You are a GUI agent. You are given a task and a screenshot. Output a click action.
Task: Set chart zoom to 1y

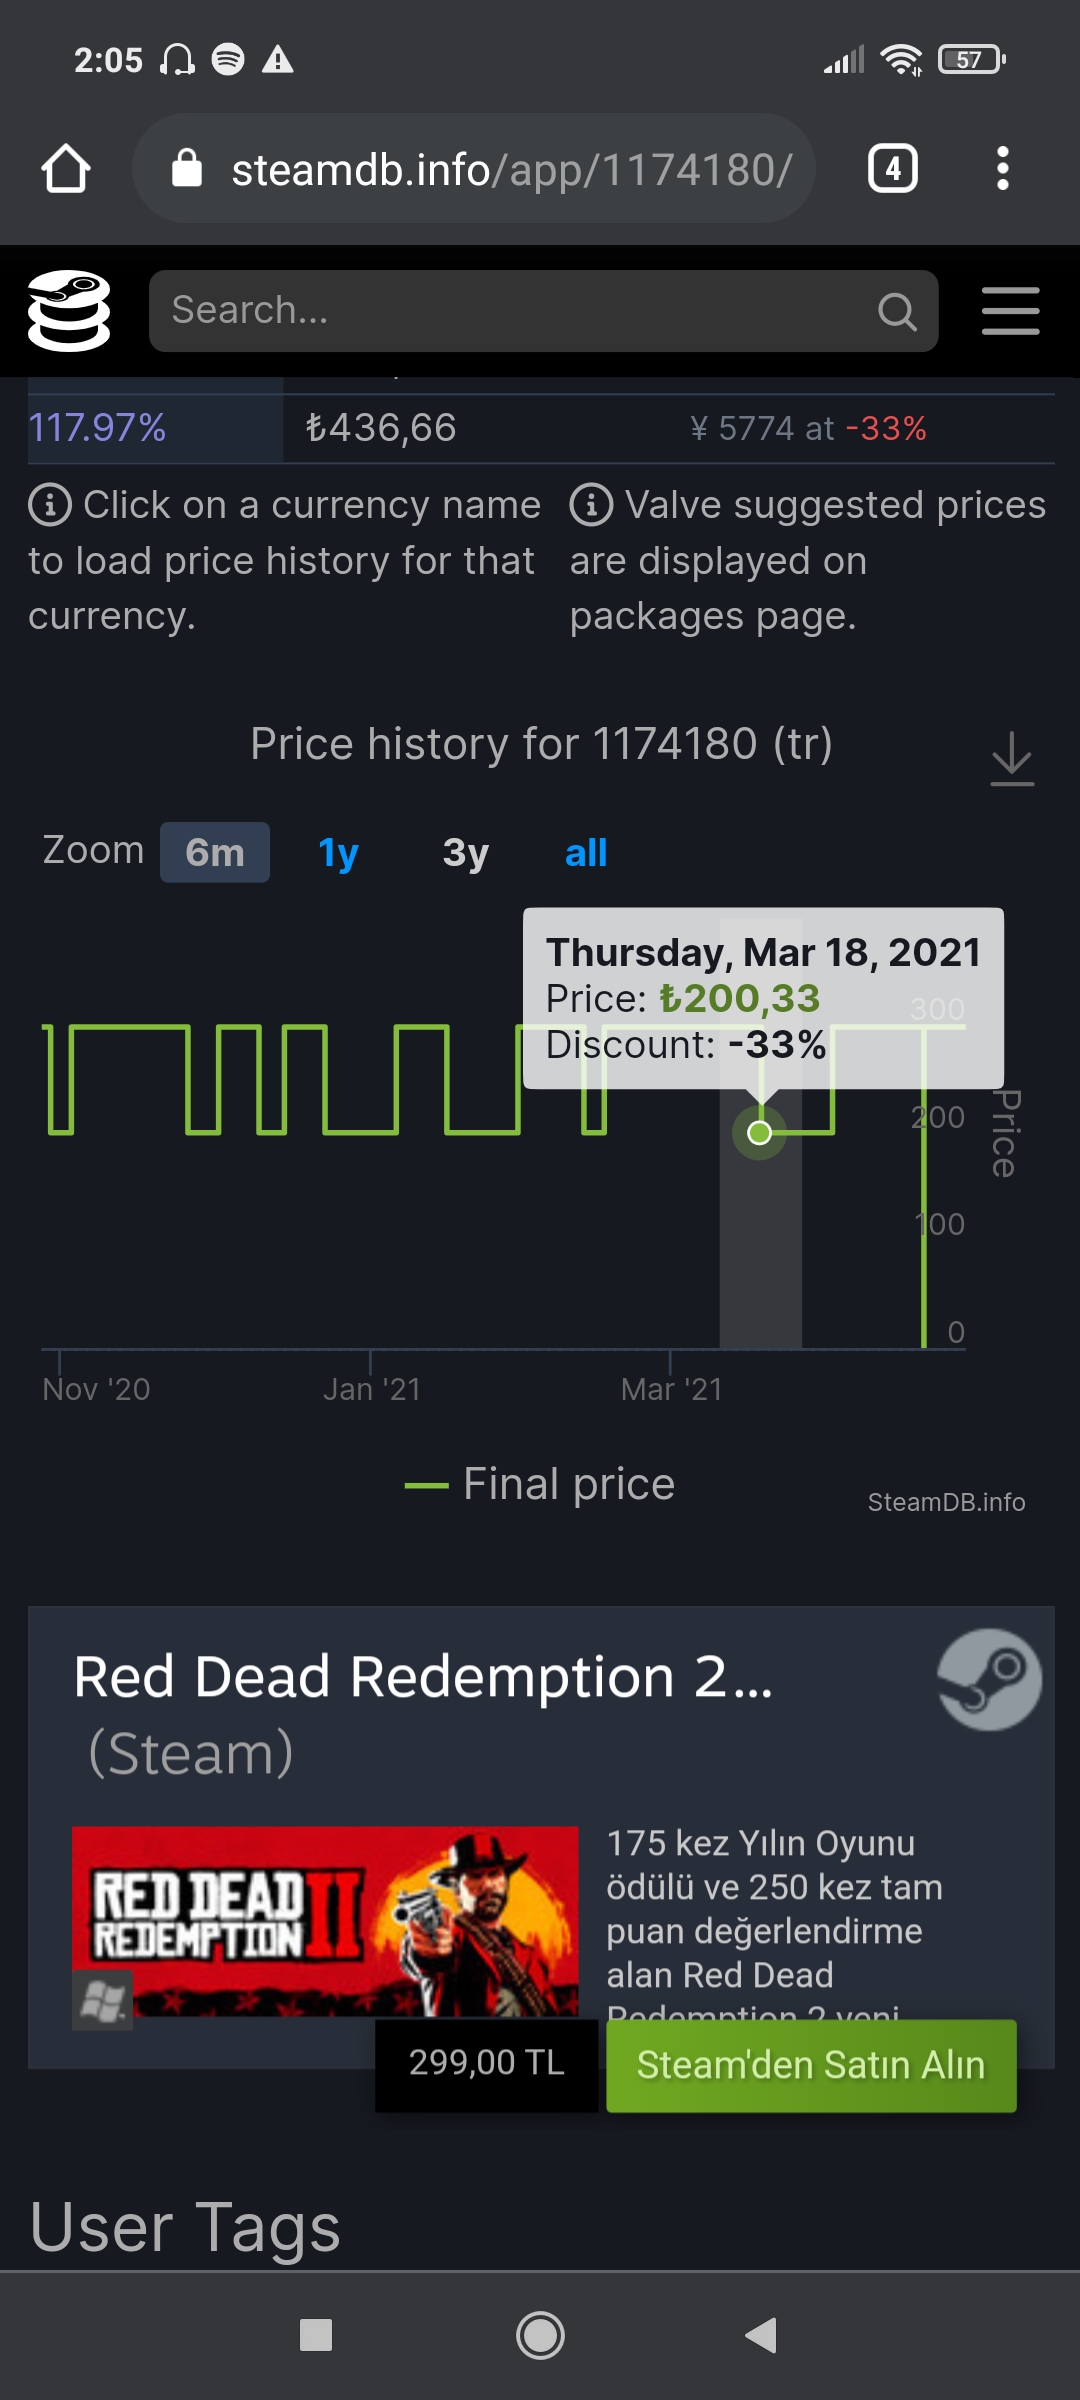pos(338,853)
